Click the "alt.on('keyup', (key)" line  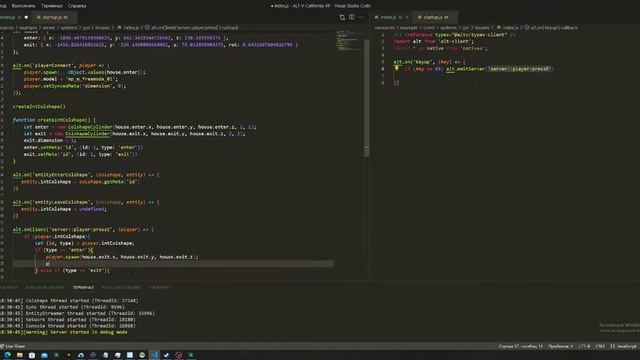429,62
